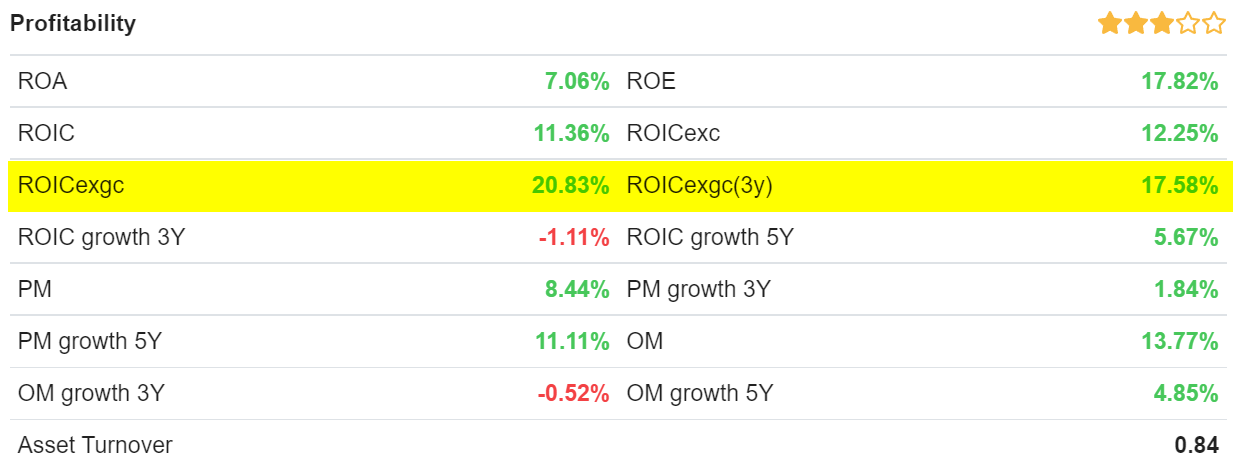Click the fifth empty rating star

[x=1213, y=24]
